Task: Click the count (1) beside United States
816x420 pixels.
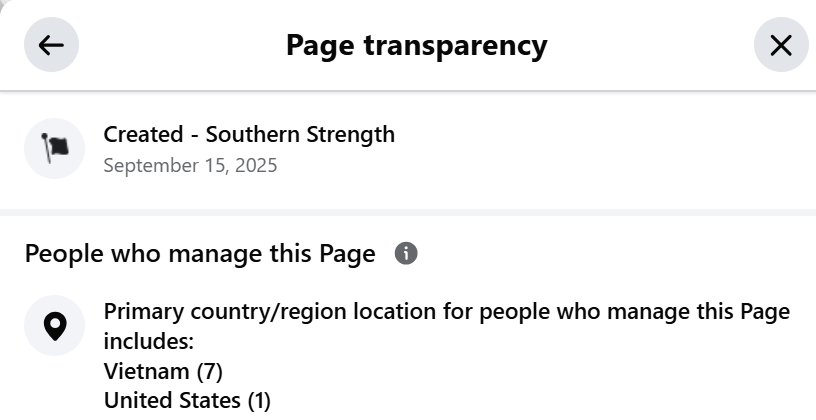Action: coord(258,402)
